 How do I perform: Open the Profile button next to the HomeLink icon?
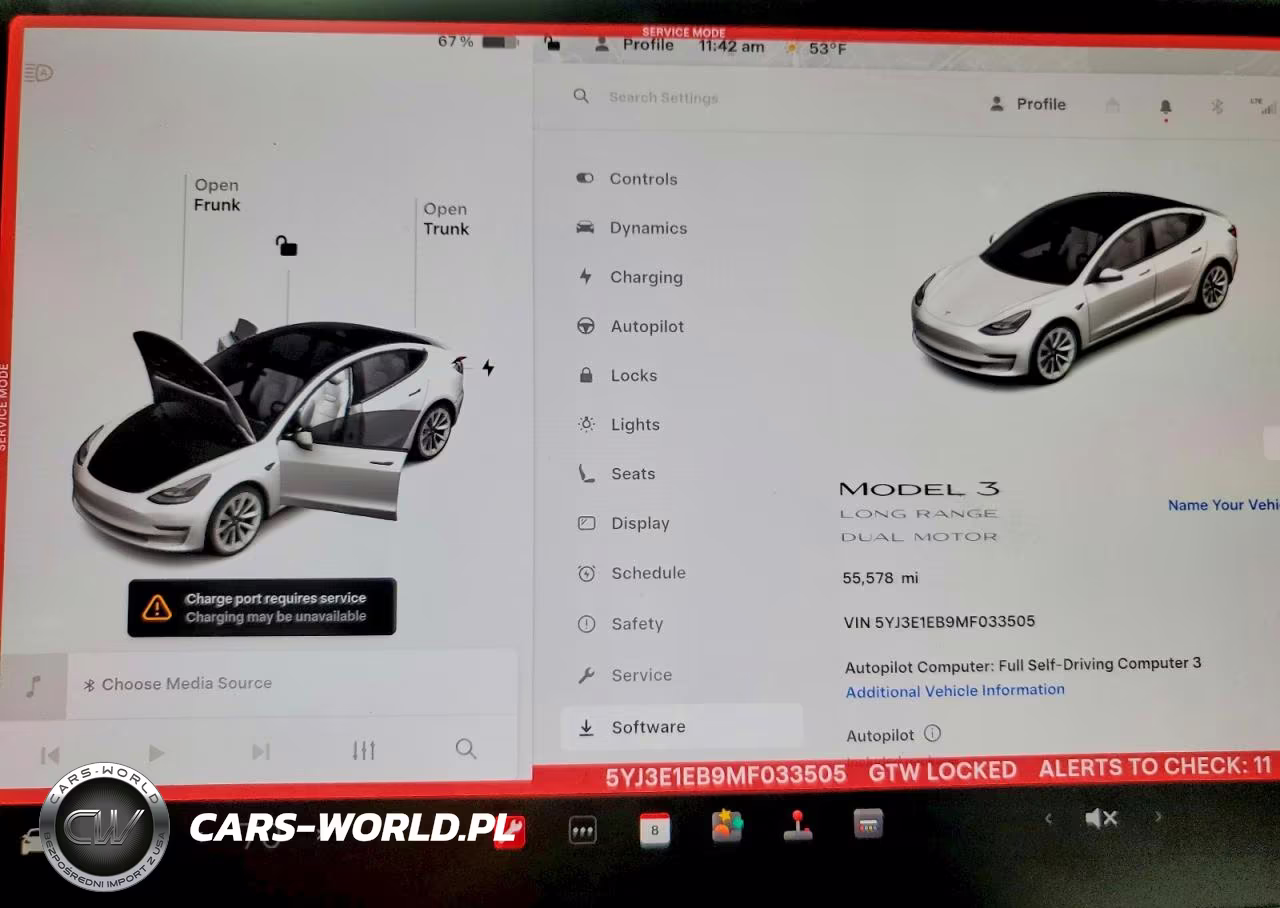point(1028,104)
